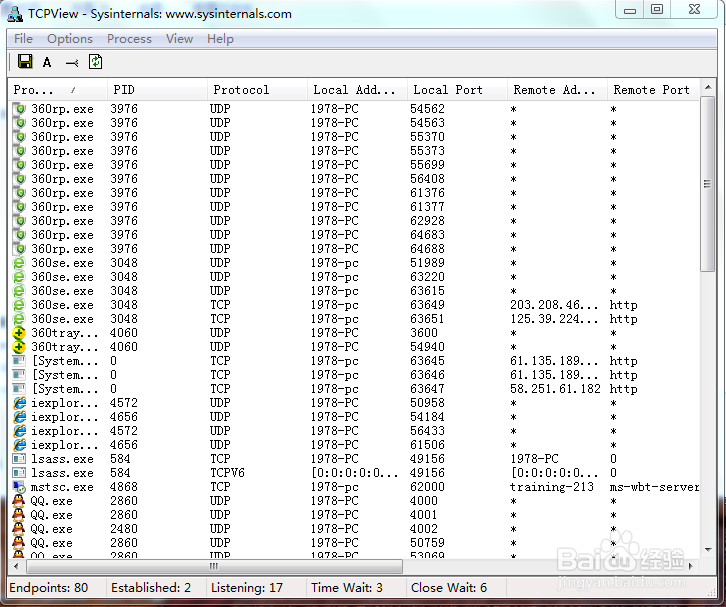This screenshot has height=607, width=726.
Task: Select 360se.exe icon on port 51989 row
Action: pyautogui.click(x=19, y=263)
